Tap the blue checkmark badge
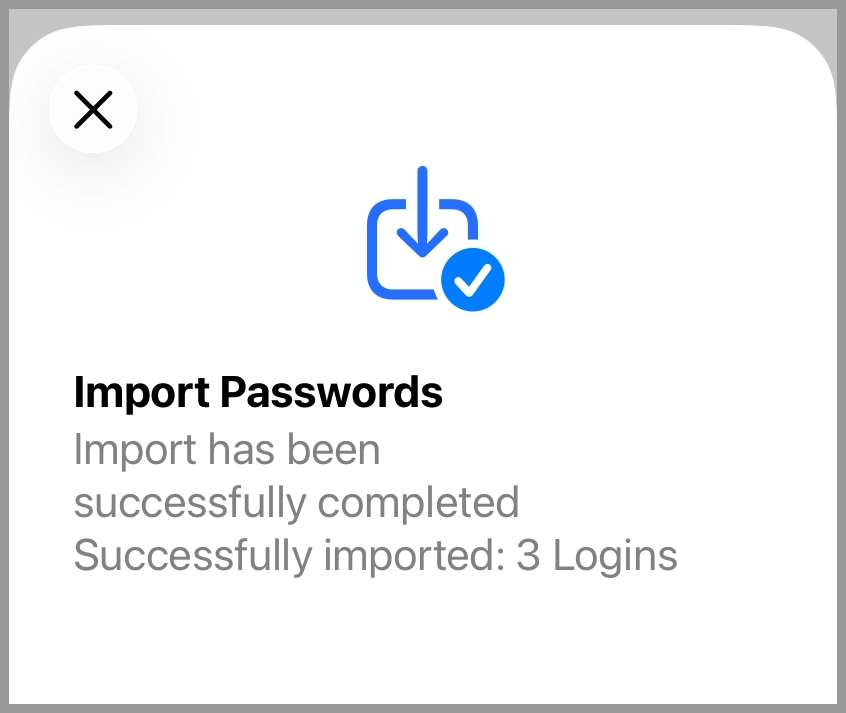This screenshot has height=713, width=846. point(472,279)
